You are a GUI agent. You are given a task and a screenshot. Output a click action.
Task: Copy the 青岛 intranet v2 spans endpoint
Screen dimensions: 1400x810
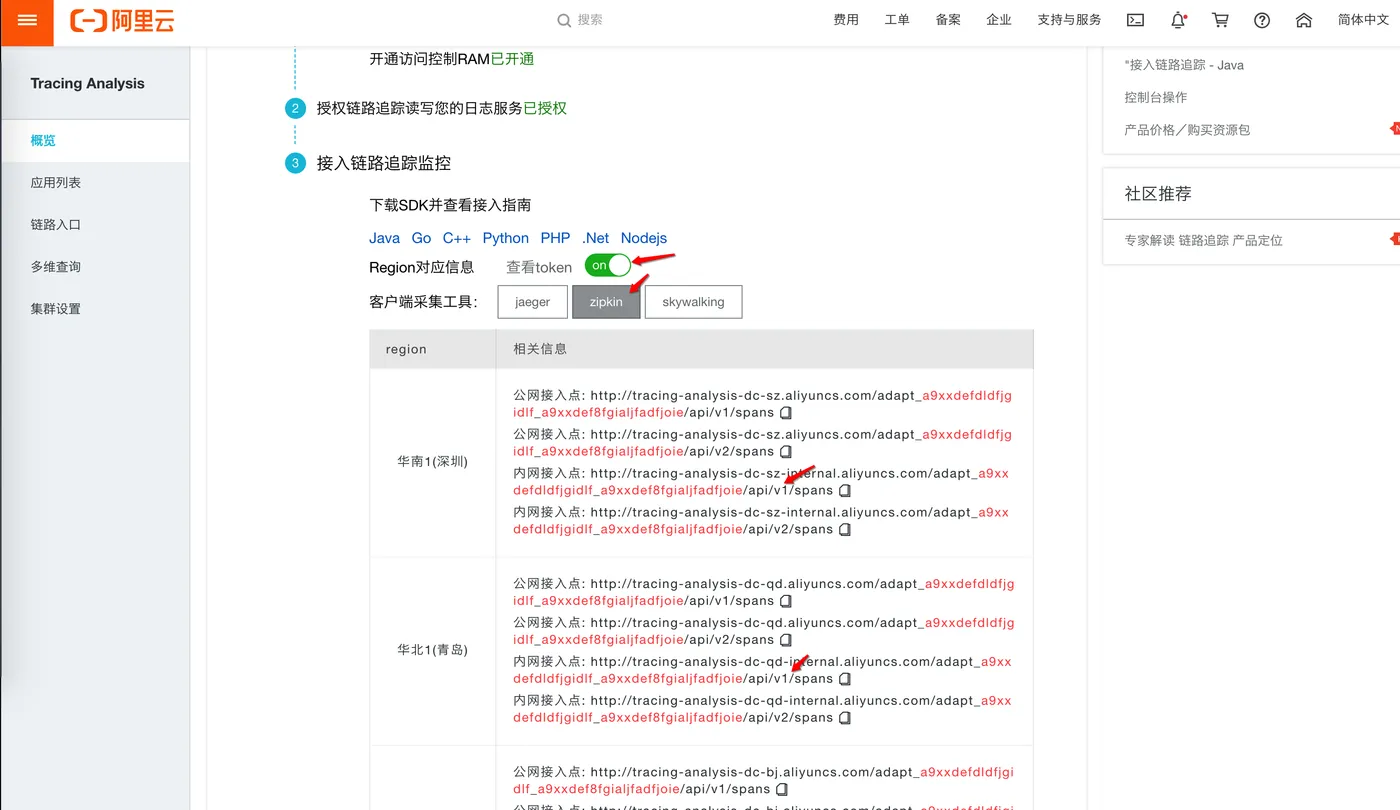pos(845,717)
